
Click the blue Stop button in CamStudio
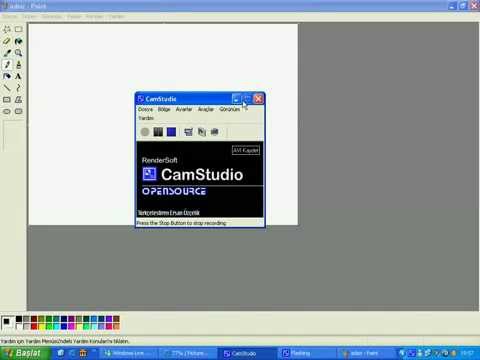[171, 132]
